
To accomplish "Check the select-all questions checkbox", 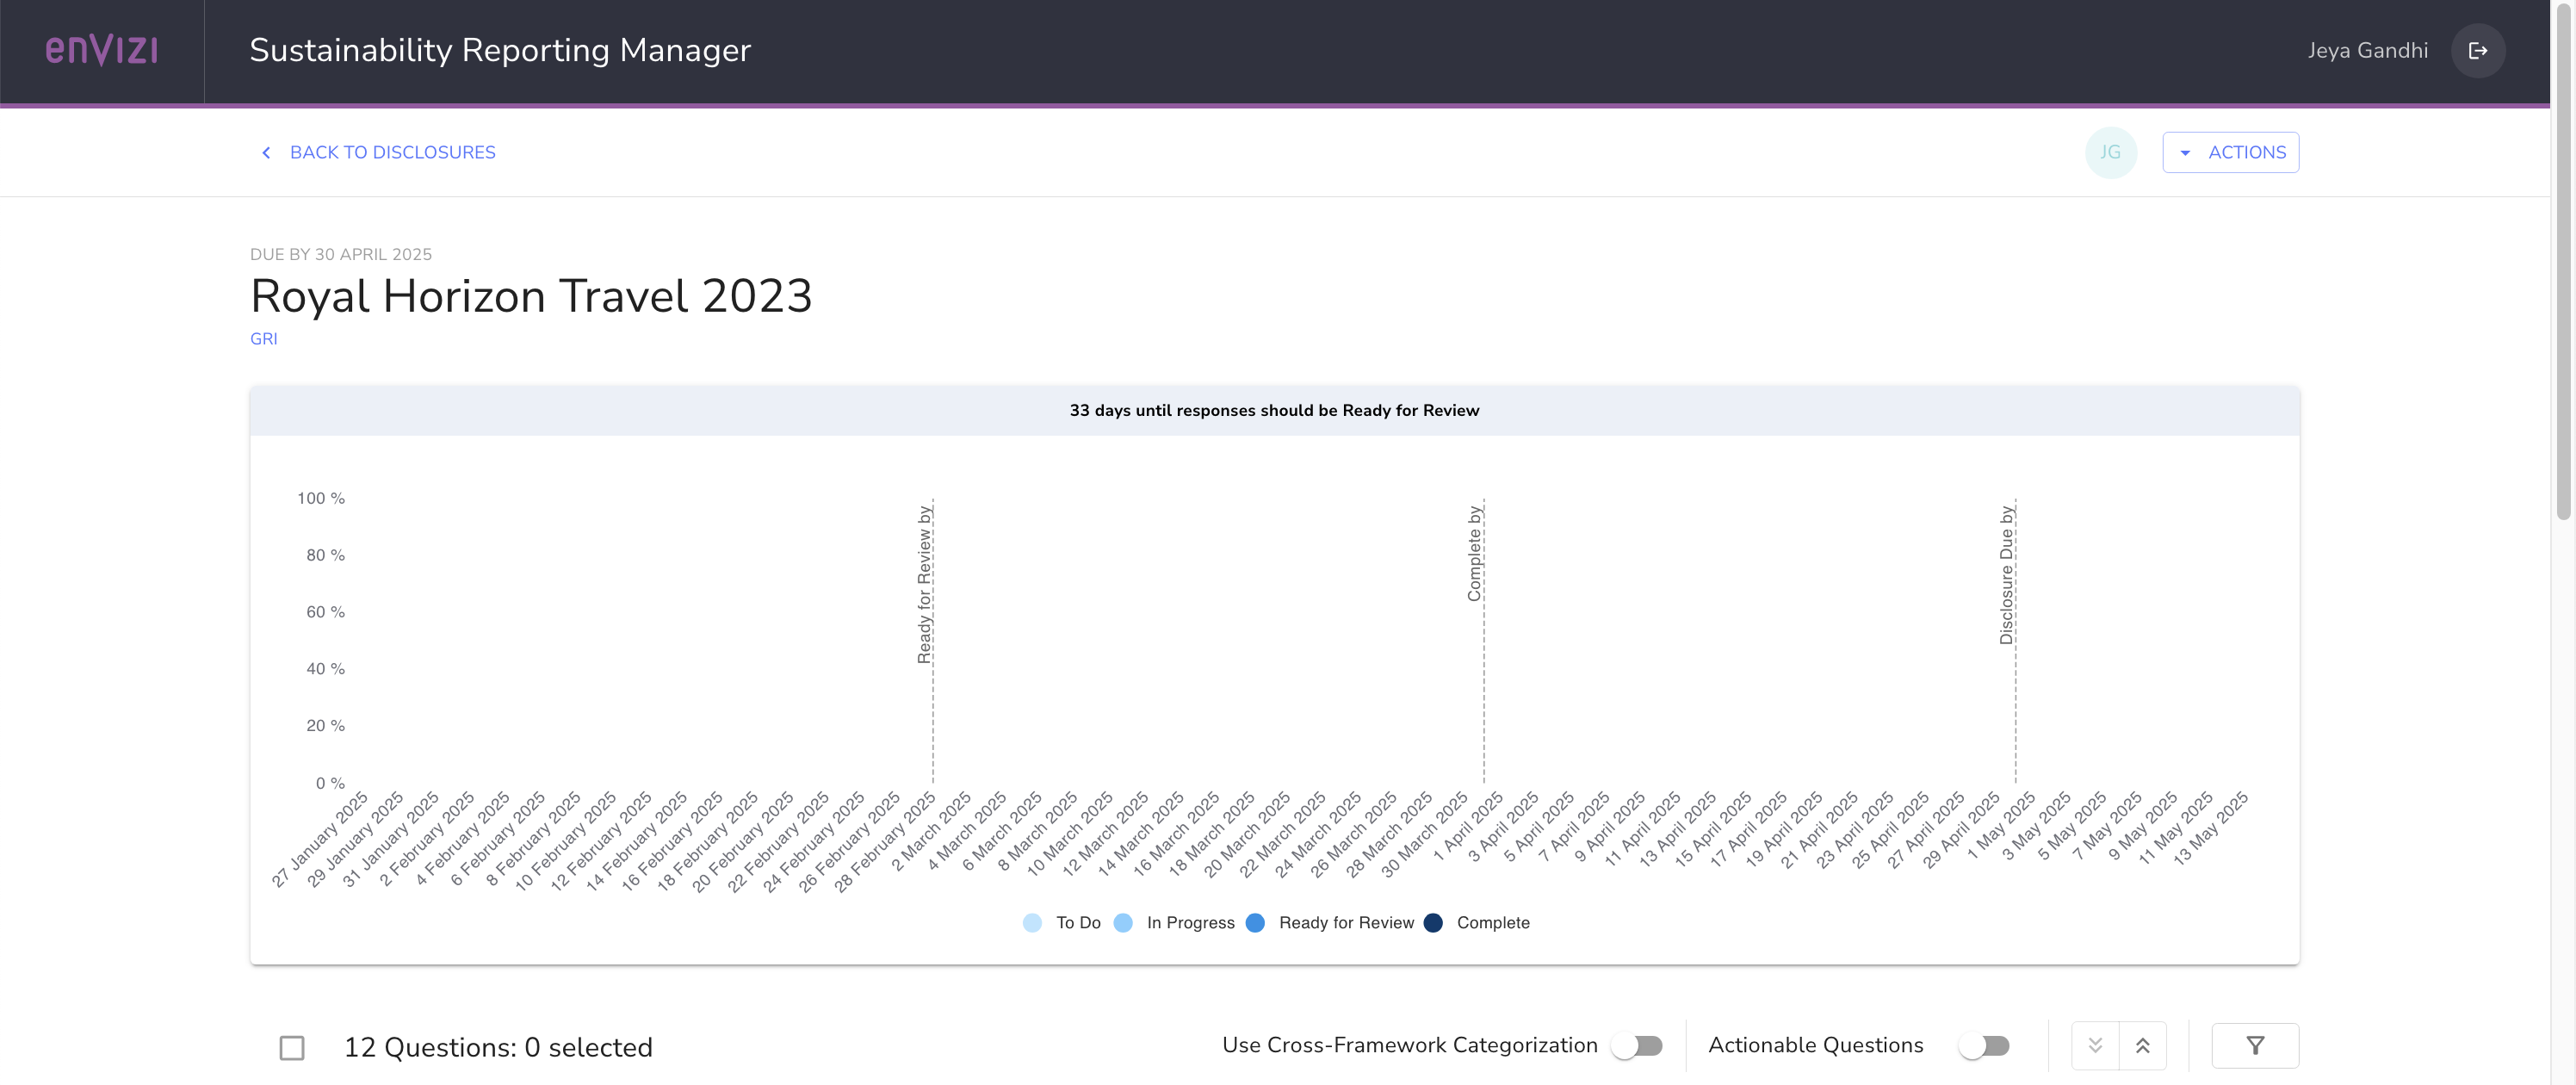I will (x=292, y=1047).
